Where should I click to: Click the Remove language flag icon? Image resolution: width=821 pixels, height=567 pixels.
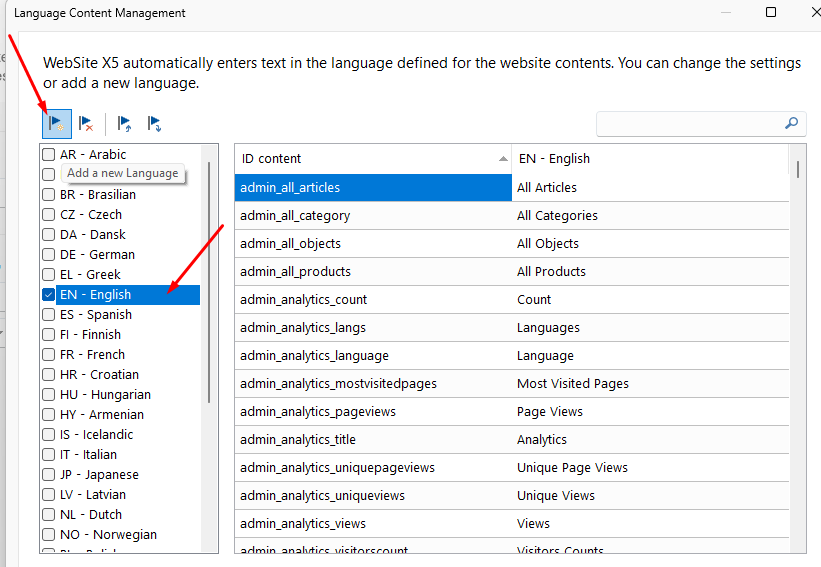[x=86, y=124]
